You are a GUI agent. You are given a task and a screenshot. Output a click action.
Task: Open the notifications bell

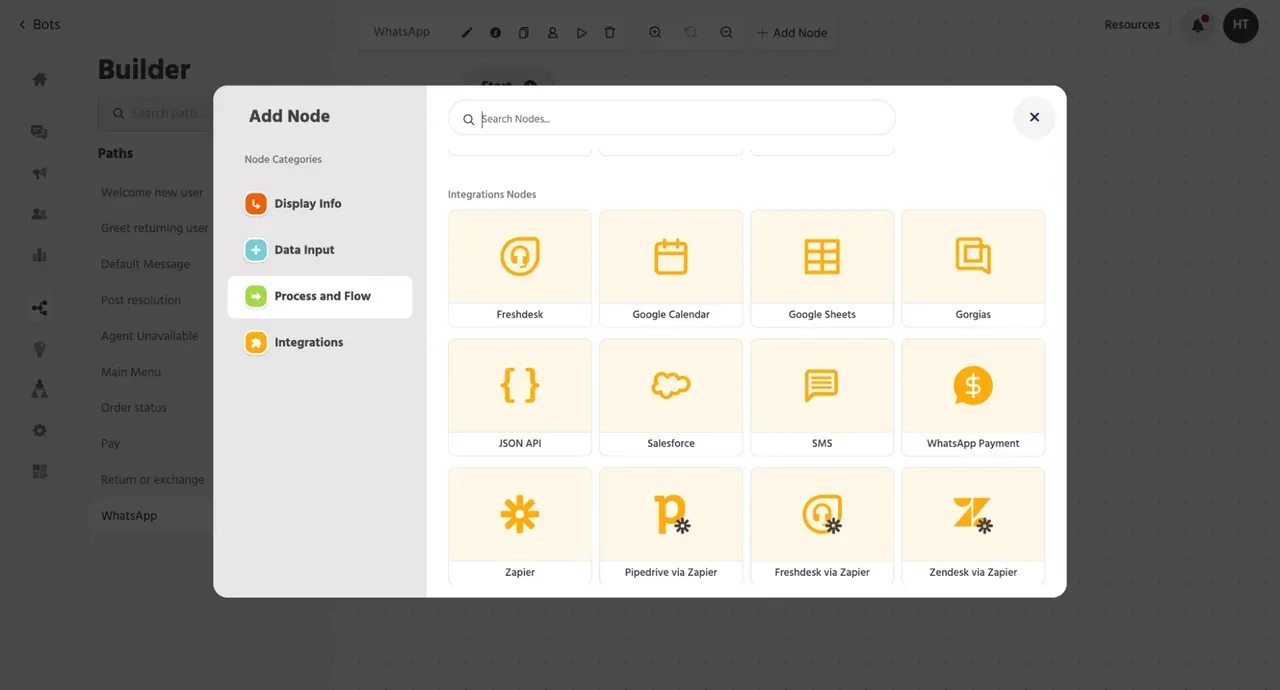(1197, 25)
